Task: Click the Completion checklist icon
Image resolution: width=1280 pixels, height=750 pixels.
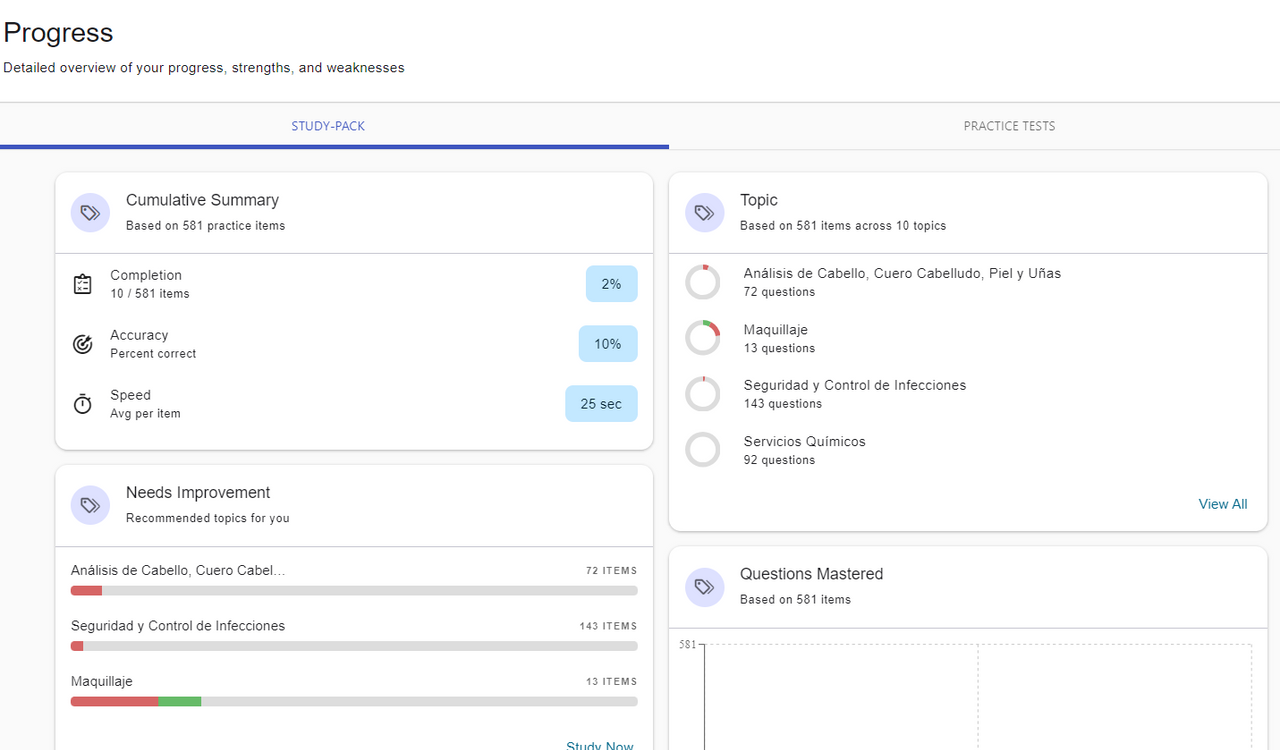Action: pyautogui.click(x=83, y=284)
